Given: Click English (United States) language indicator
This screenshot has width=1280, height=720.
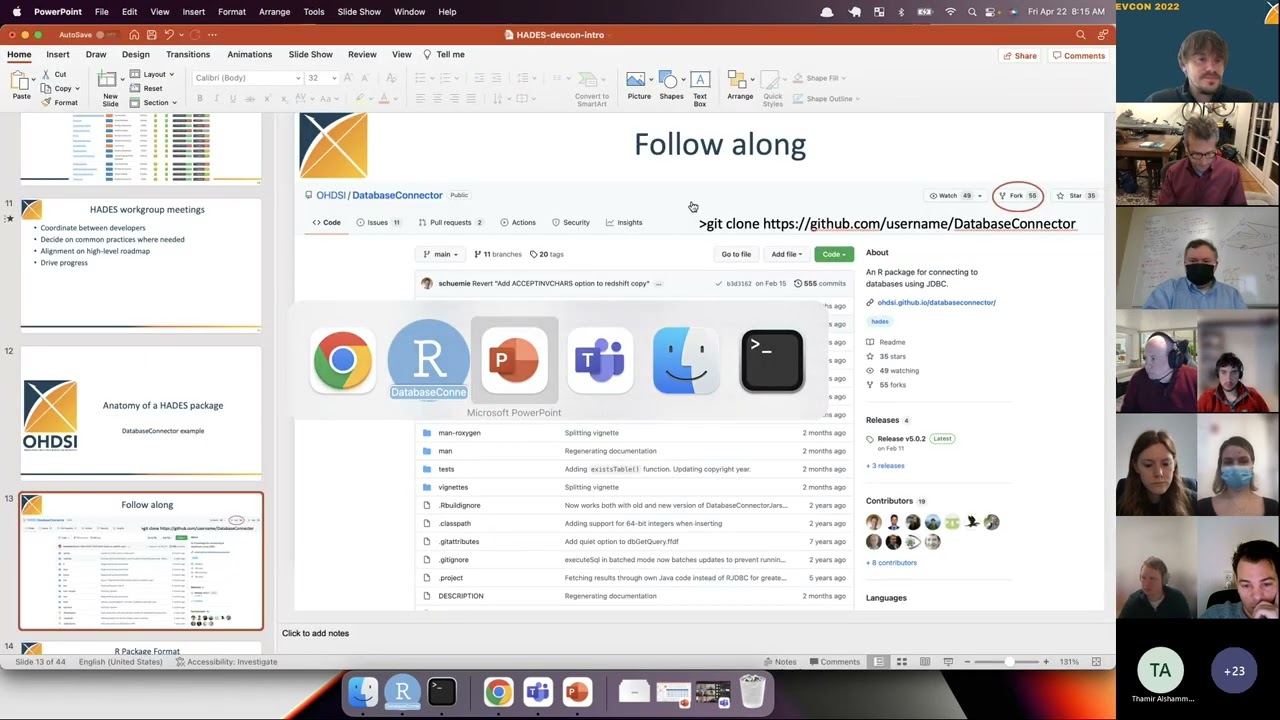Looking at the screenshot, I should click(120, 662).
